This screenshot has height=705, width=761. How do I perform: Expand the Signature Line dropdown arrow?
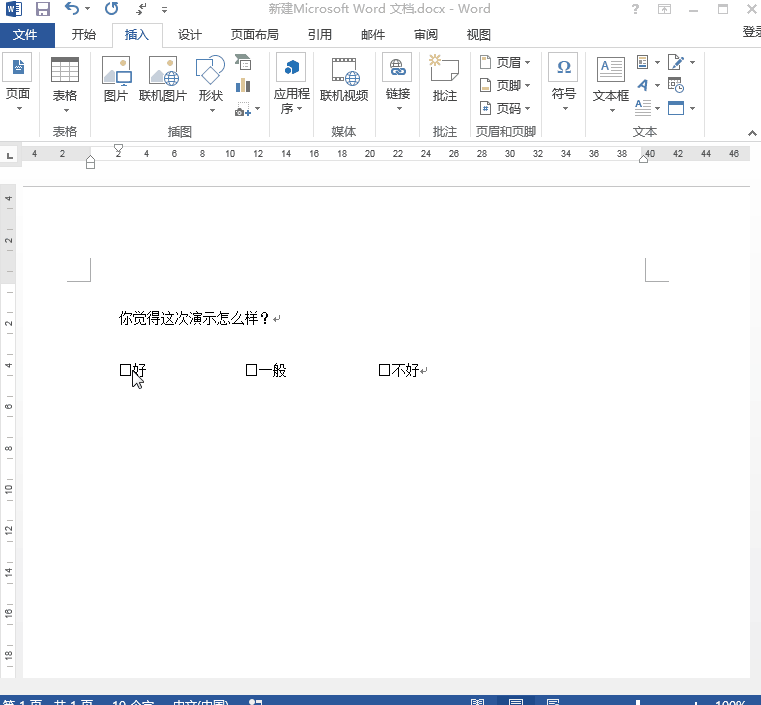coord(693,63)
